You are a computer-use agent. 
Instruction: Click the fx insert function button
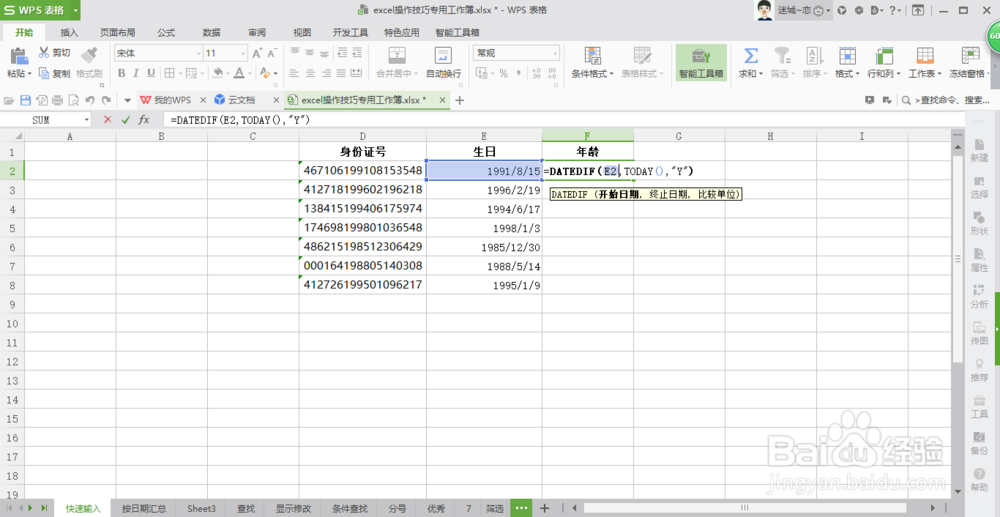click(144, 119)
